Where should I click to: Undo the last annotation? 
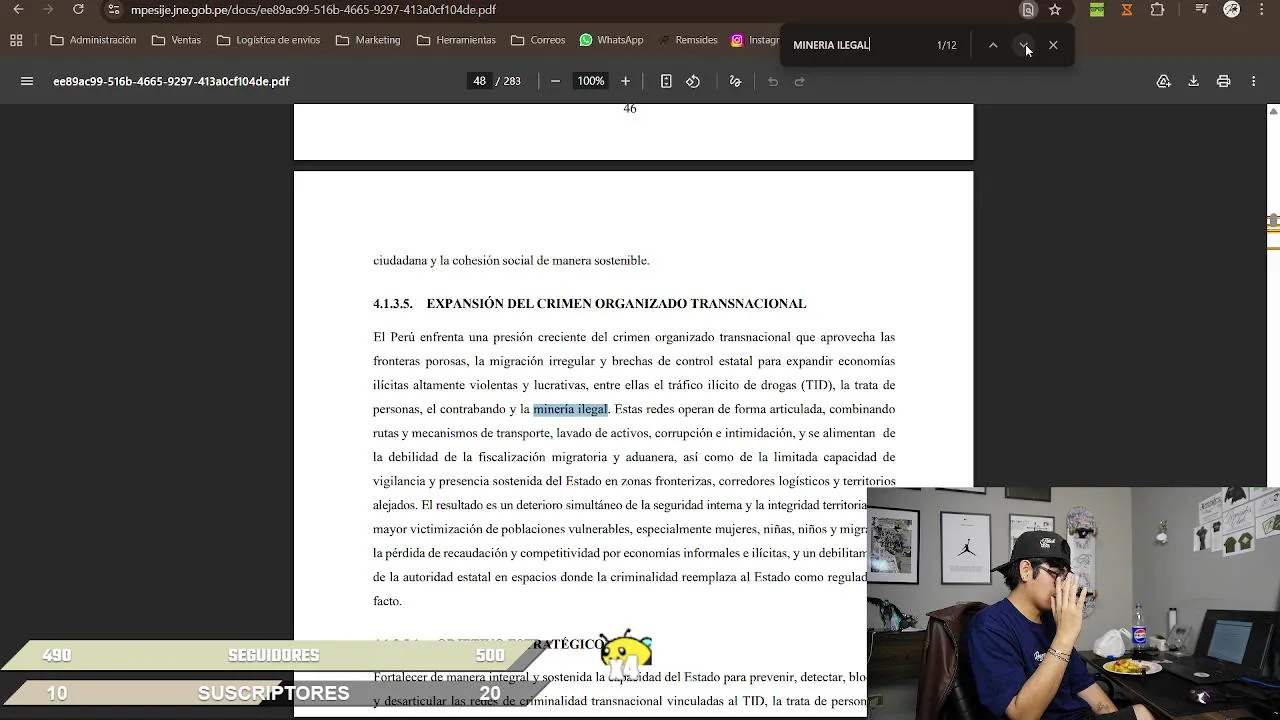coord(773,81)
